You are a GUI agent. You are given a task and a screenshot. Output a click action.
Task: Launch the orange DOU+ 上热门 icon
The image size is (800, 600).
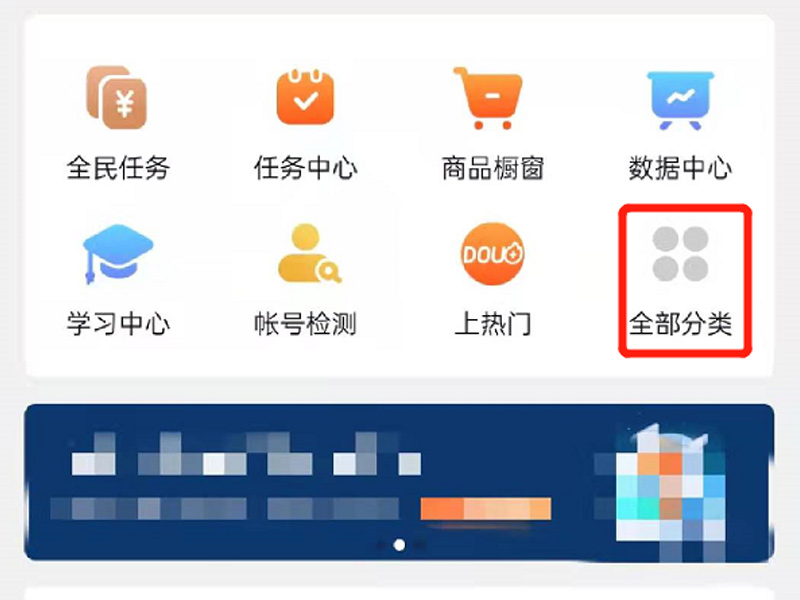pyautogui.click(x=492, y=254)
